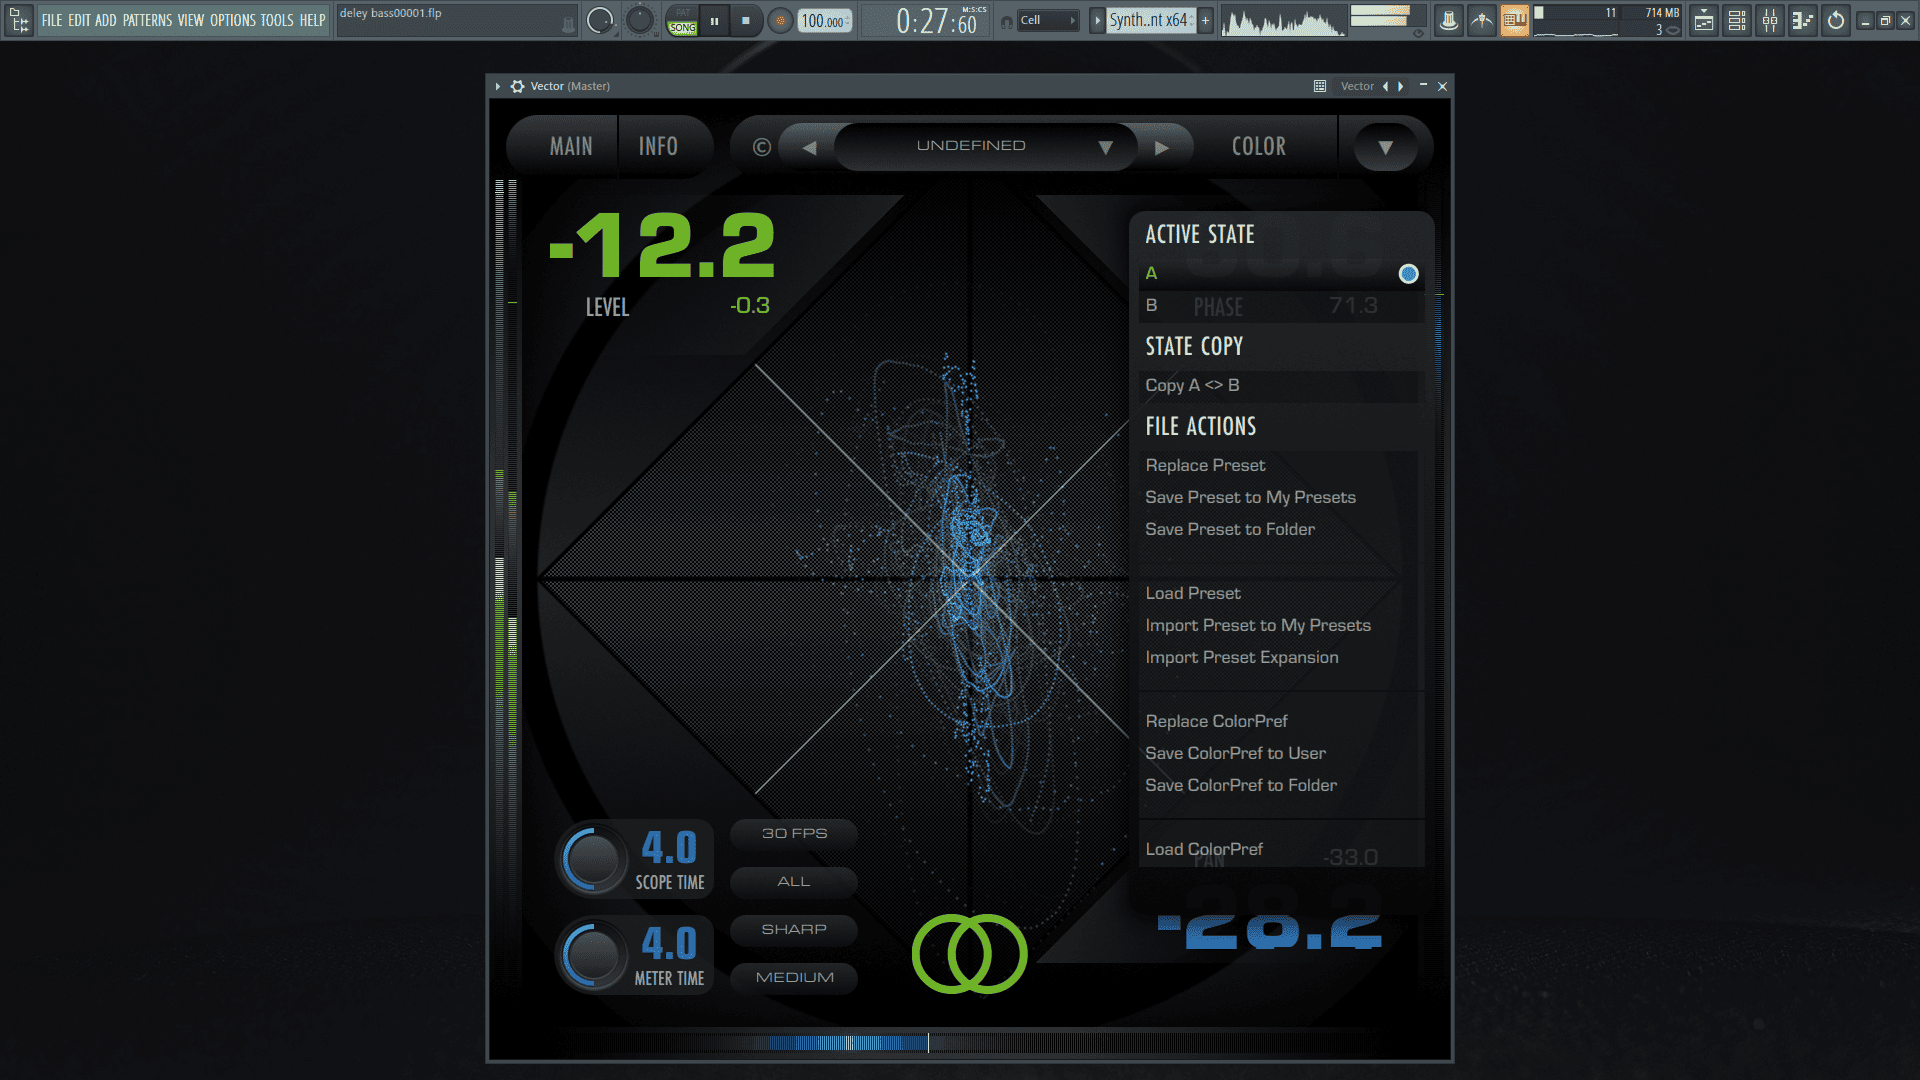The width and height of the screenshot is (1920, 1080).
Task: Add a new pattern with the plus button
Action: [x=1206, y=20]
